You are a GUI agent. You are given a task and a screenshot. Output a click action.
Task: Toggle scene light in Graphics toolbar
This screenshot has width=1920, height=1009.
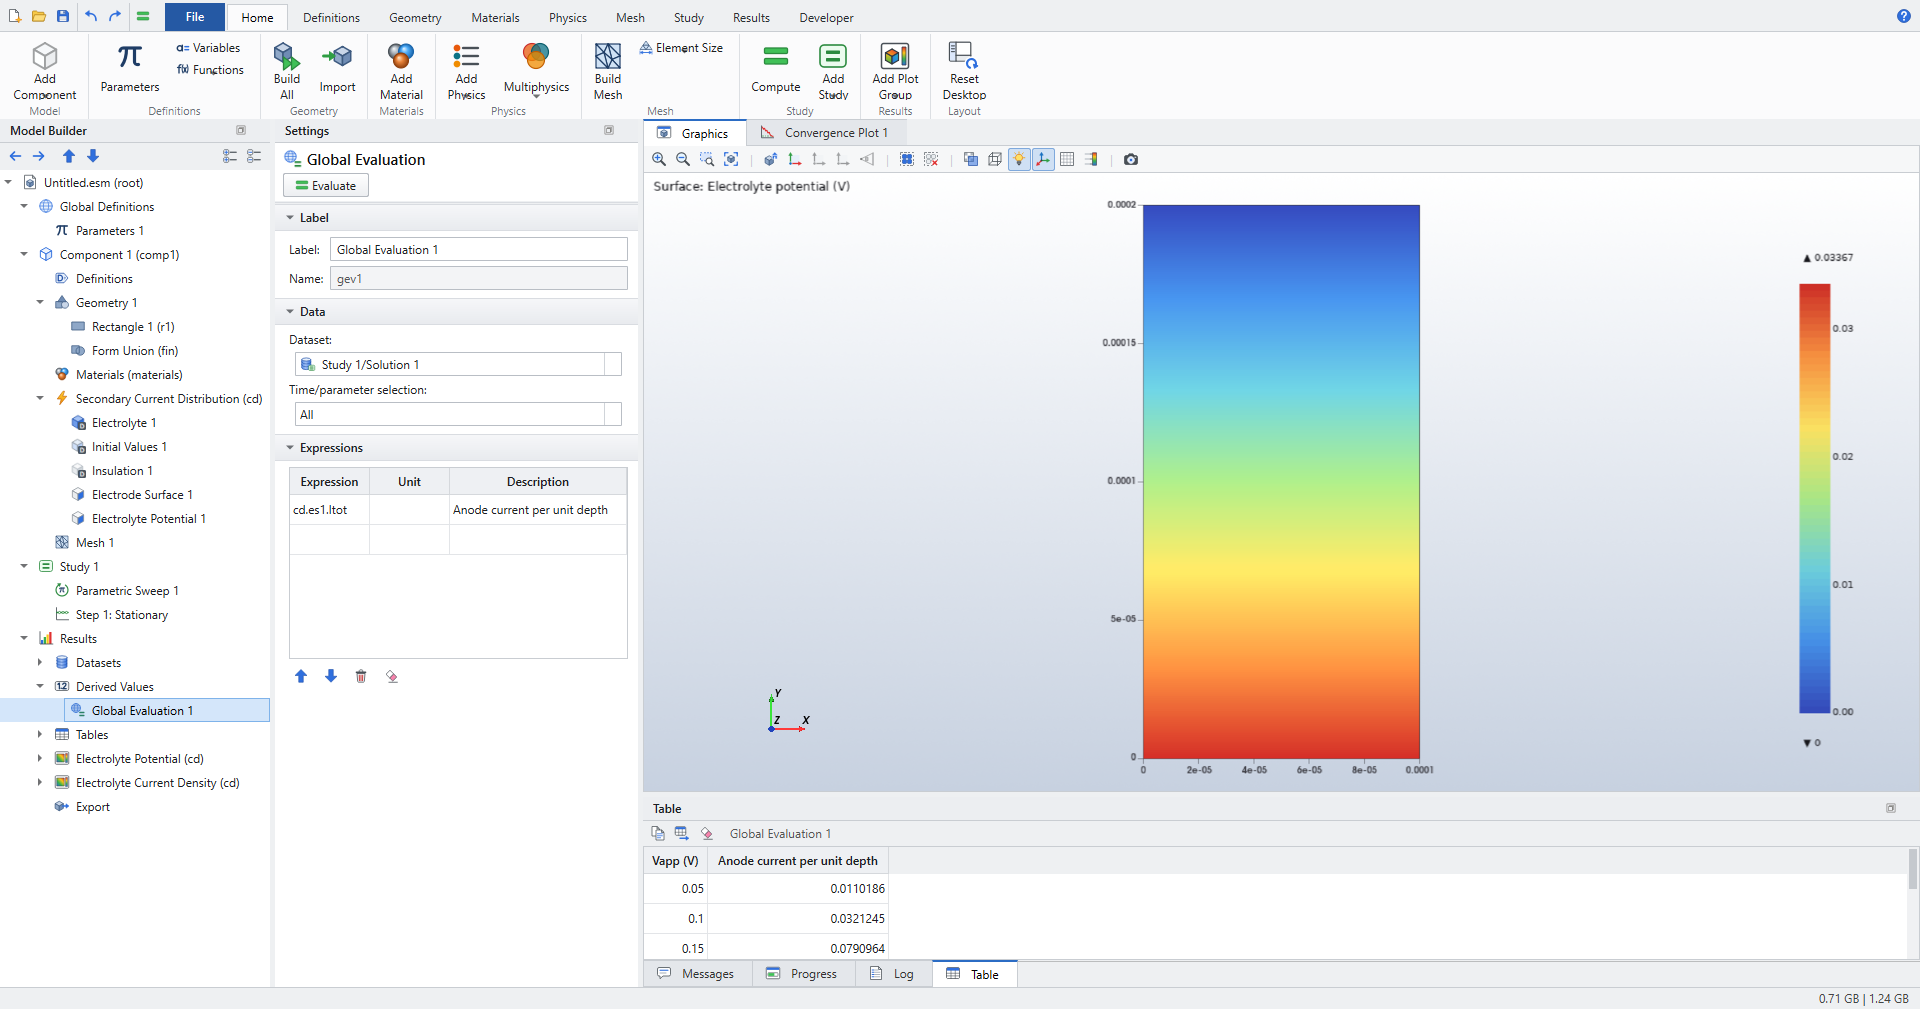point(1019,159)
